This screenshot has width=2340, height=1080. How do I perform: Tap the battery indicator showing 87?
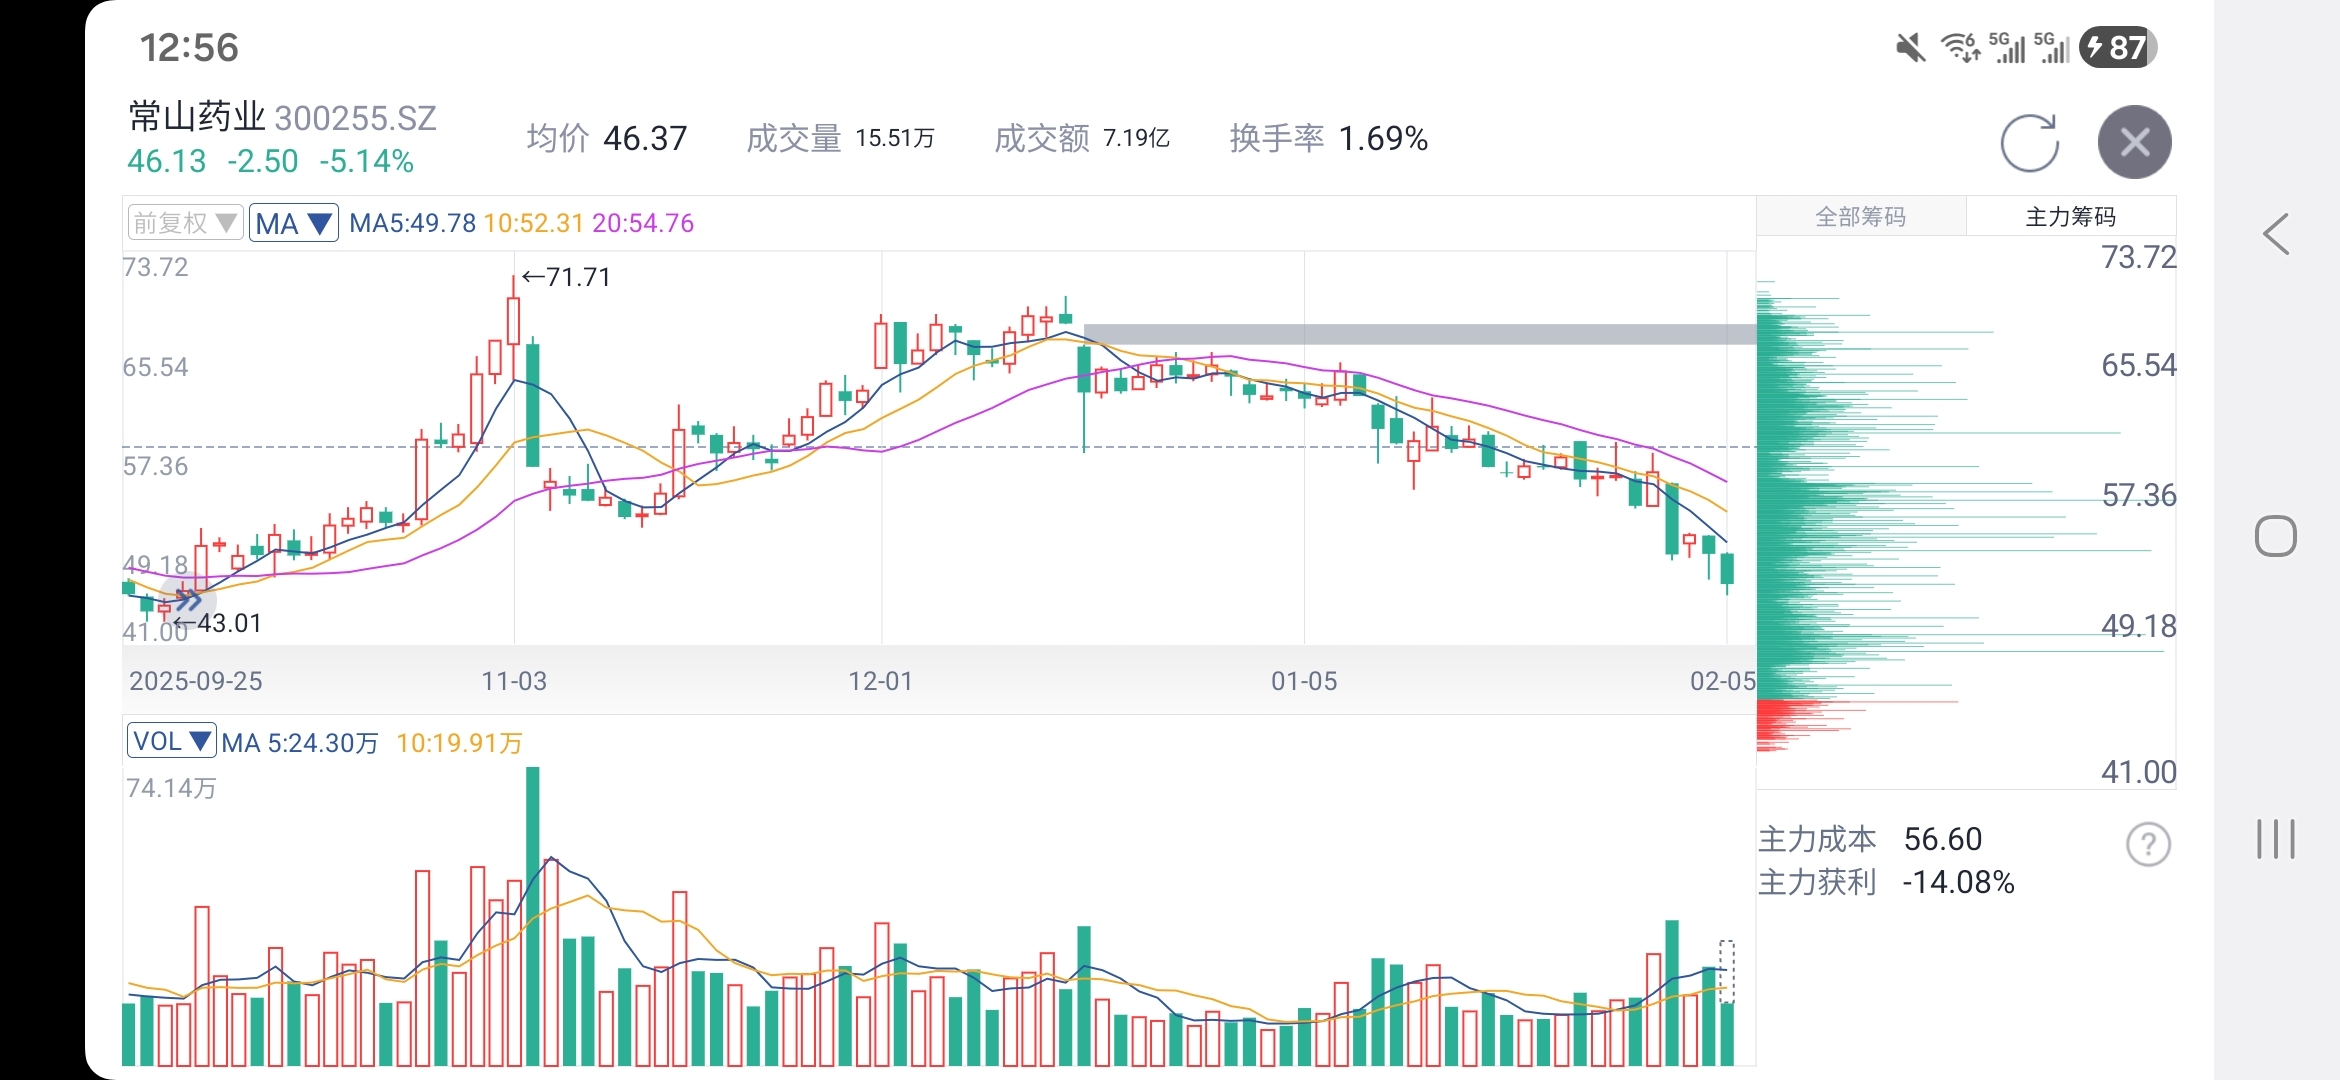2117,47
